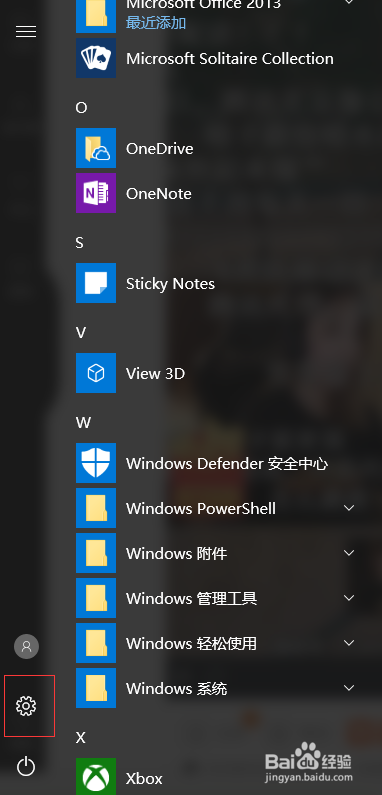Click the Windows Defender shield icon
Image resolution: width=382 pixels, height=795 pixels.
(x=96, y=463)
